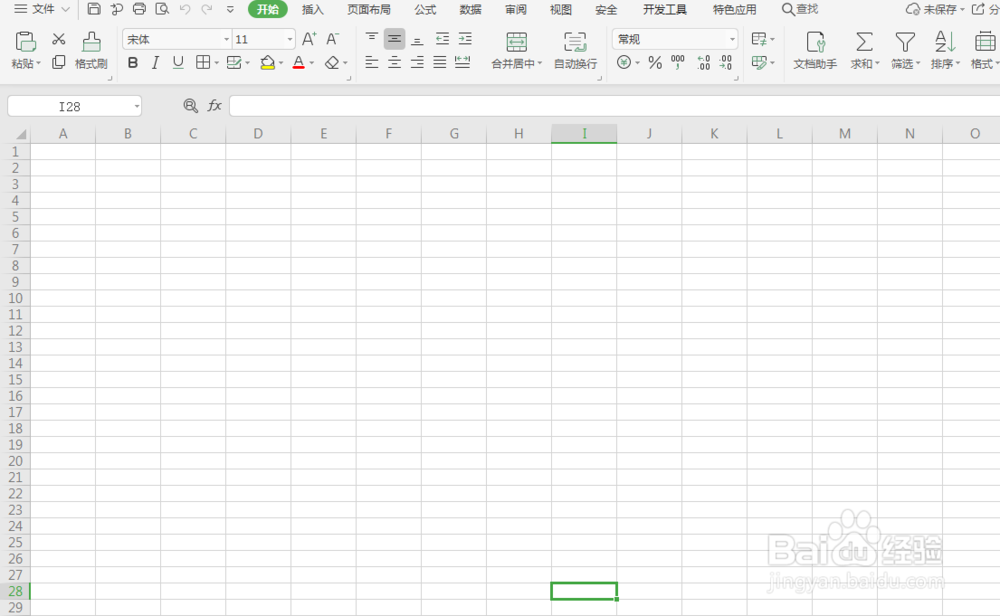Click the AutoSum (求和) sigma icon
Screen dimensions: 1000x616
pyautogui.click(x=864, y=42)
